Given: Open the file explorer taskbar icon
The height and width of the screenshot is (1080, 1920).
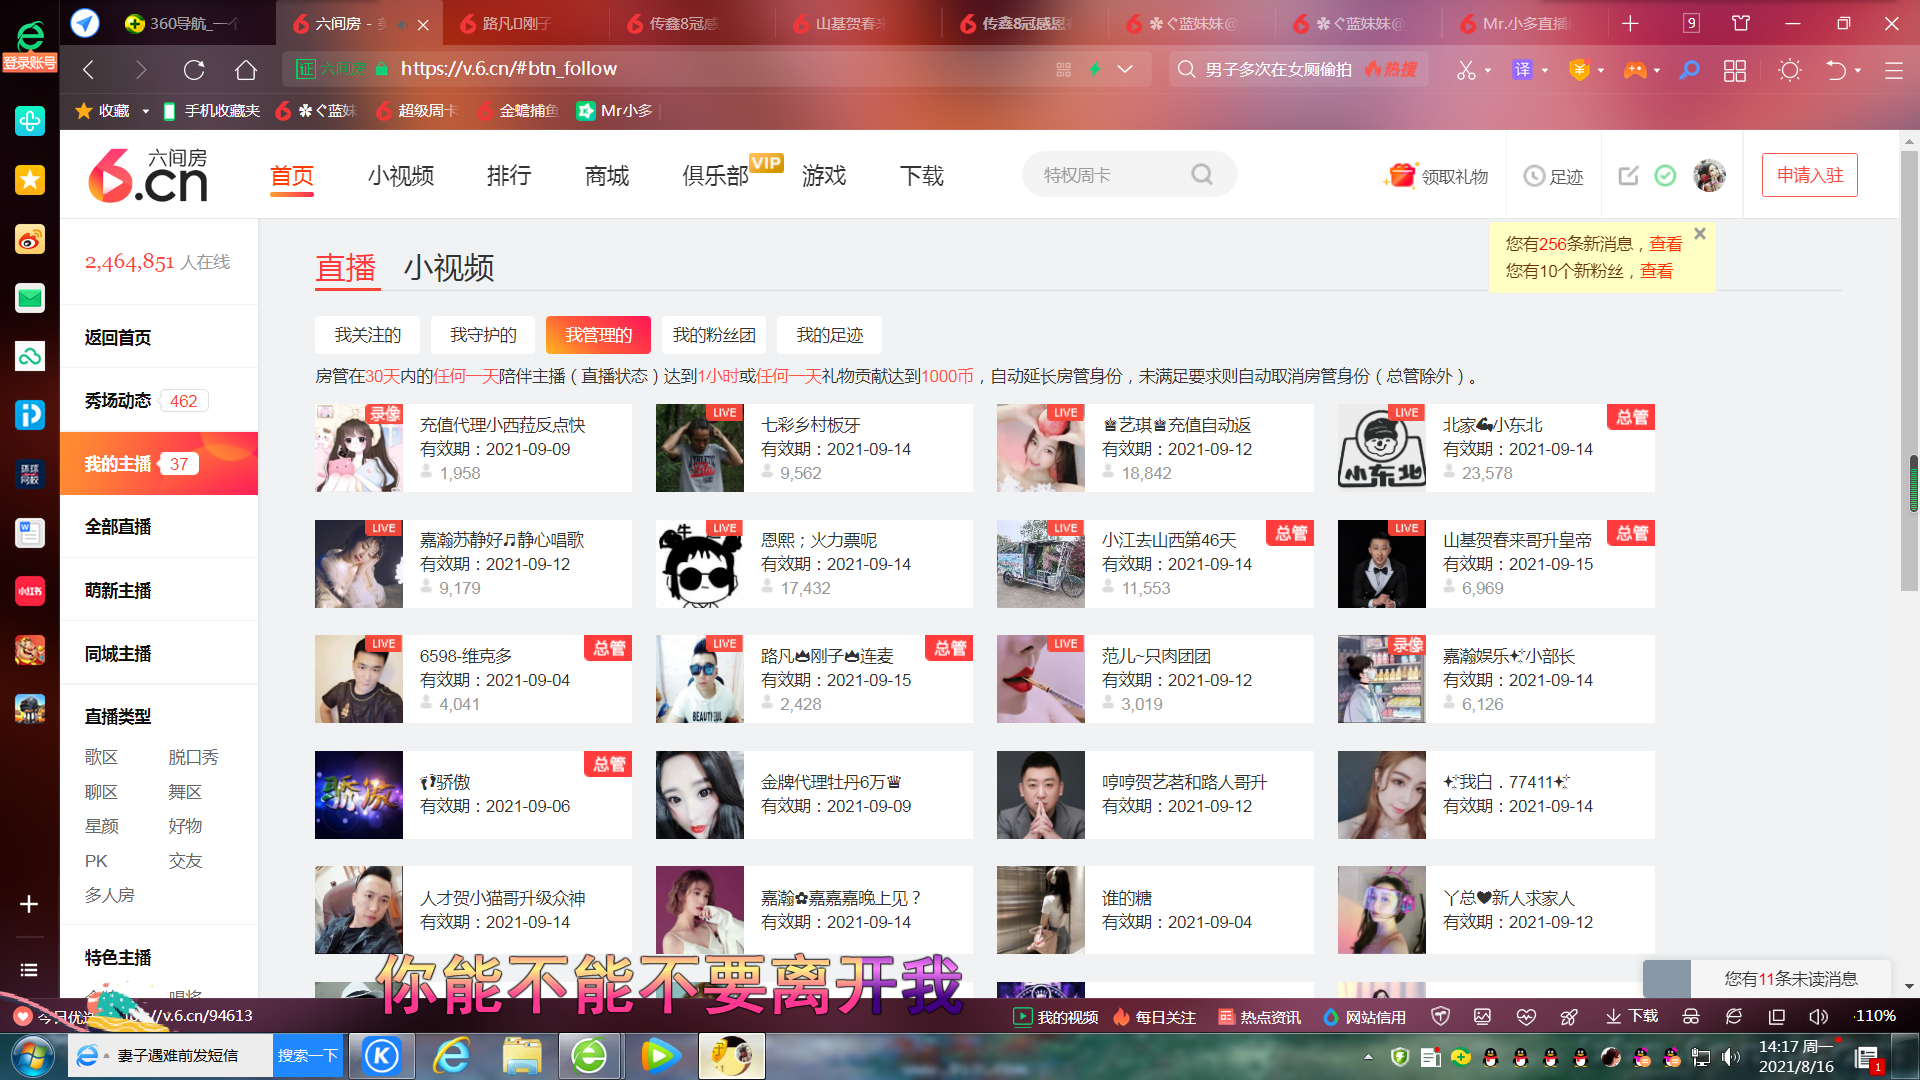Looking at the screenshot, I should tap(522, 1056).
